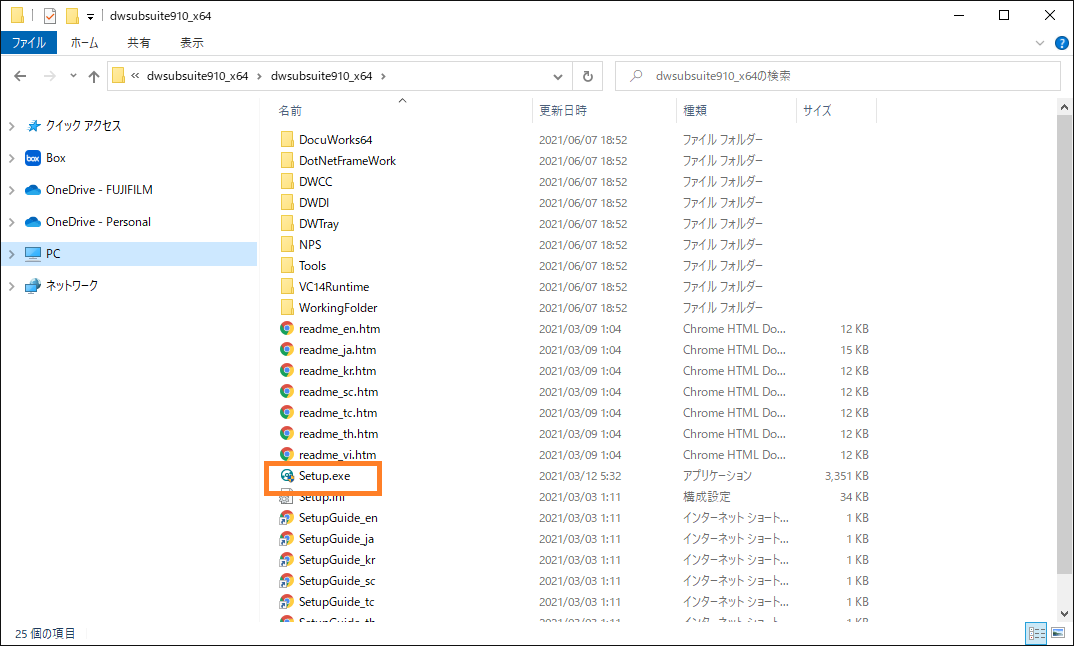1074x646 pixels.
Task: Sort by the サイズ column header
Action: point(817,110)
